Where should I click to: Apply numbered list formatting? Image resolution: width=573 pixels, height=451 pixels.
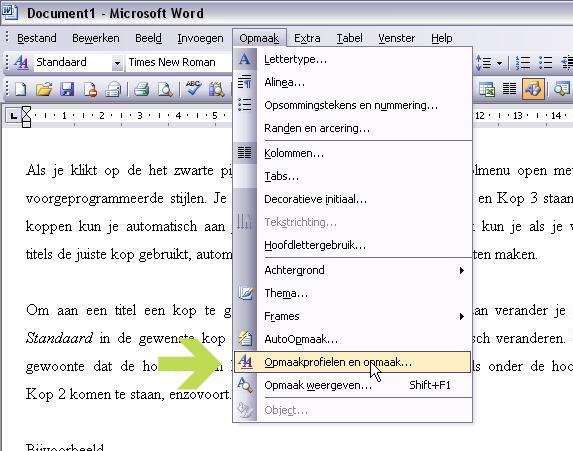coord(523,62)
